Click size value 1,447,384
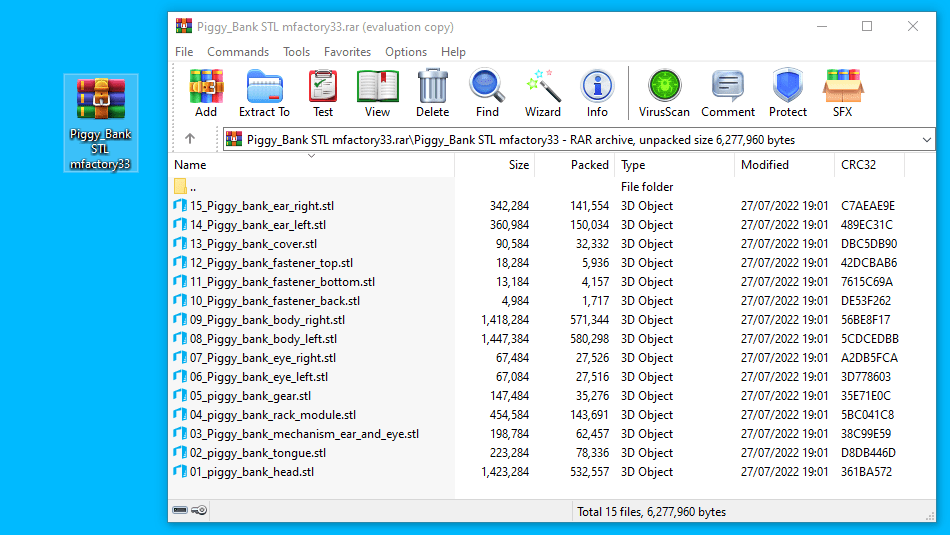 point(505,339)
